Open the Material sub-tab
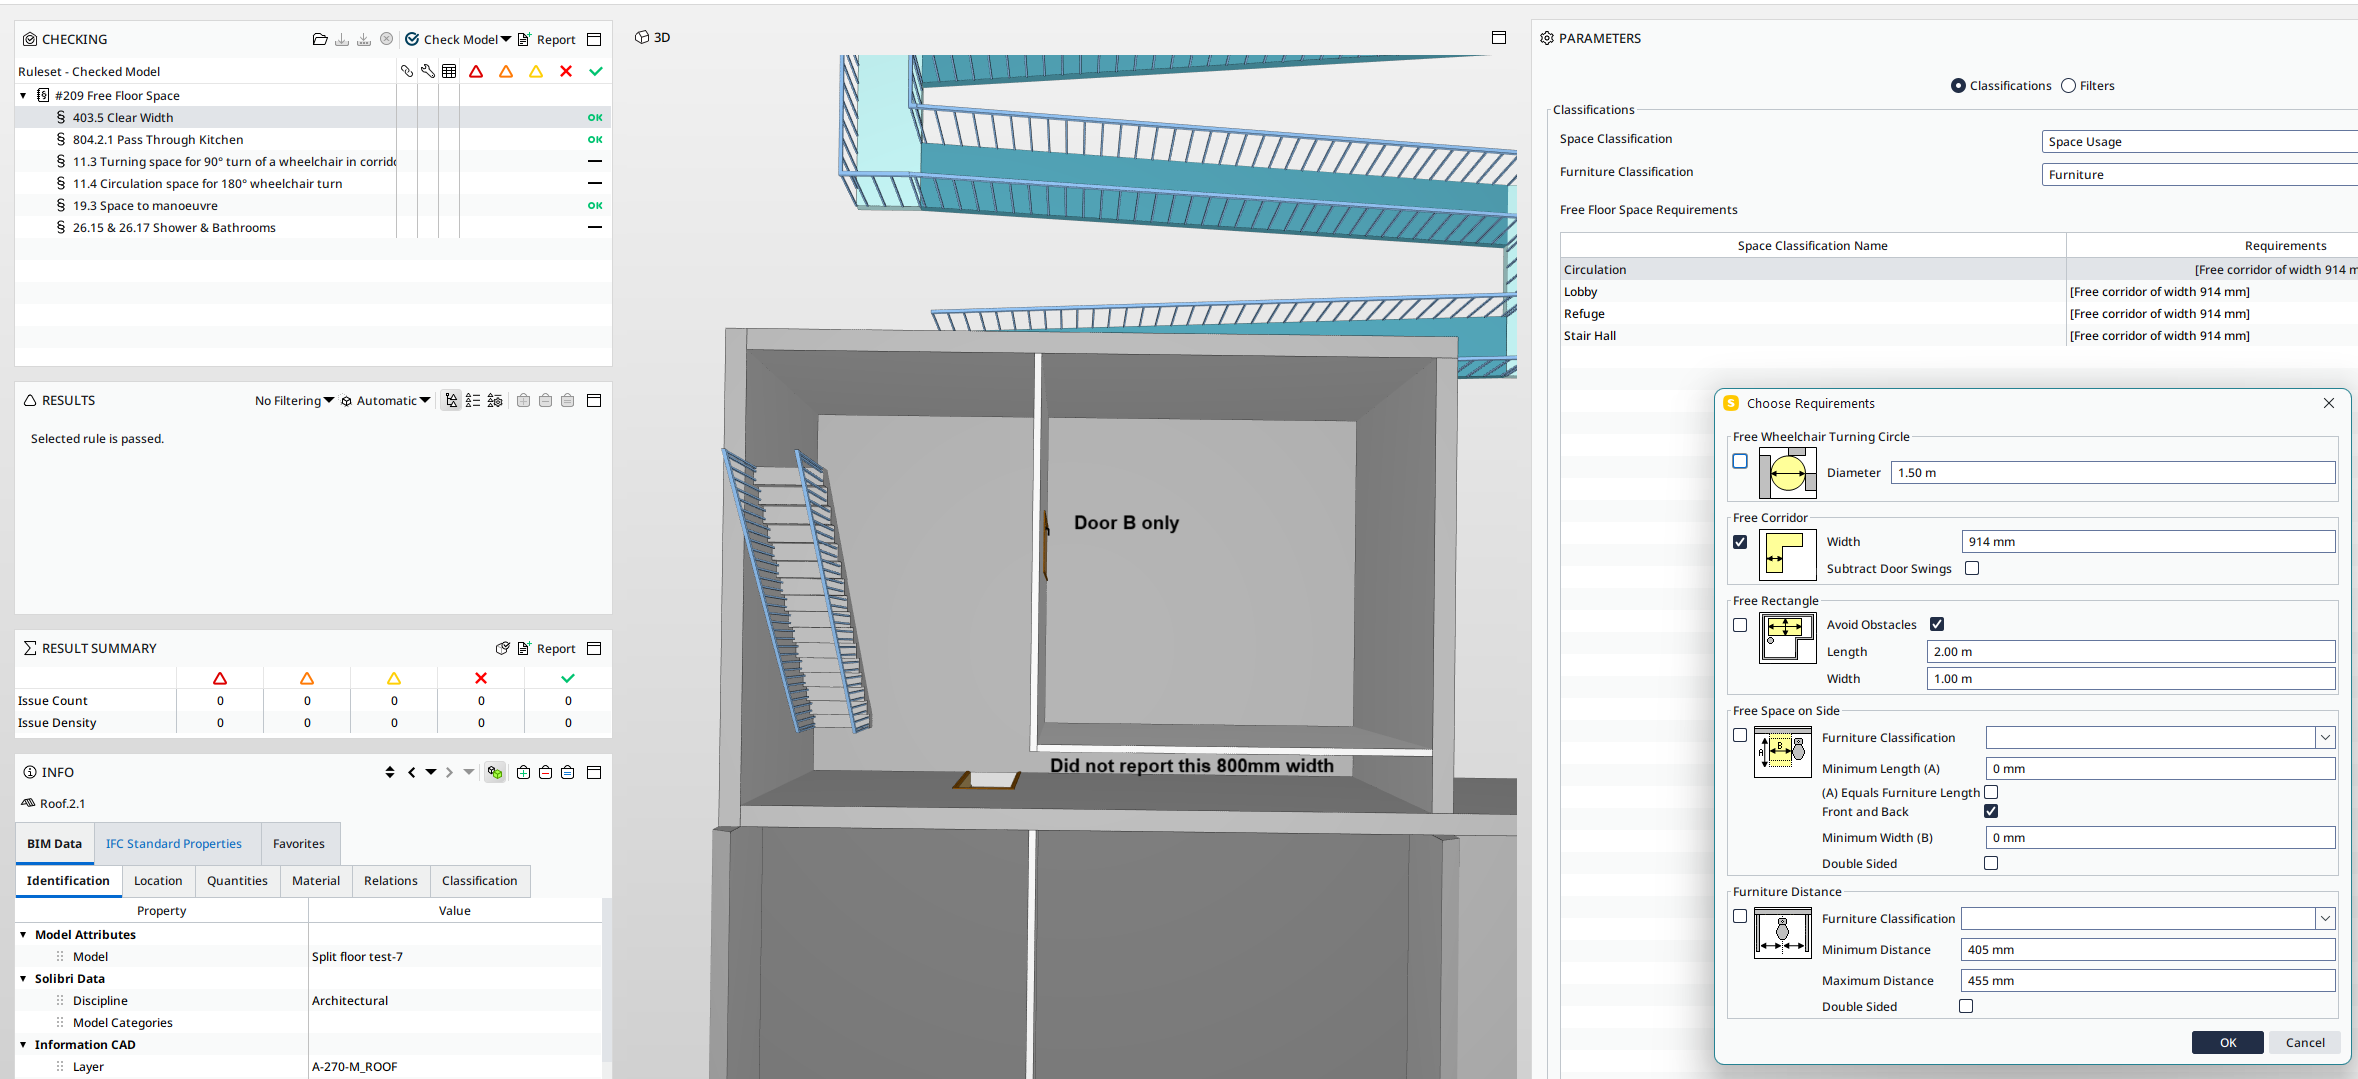Image resolution: width=2358 pixels, height=1079 pixels. [316, 880]
